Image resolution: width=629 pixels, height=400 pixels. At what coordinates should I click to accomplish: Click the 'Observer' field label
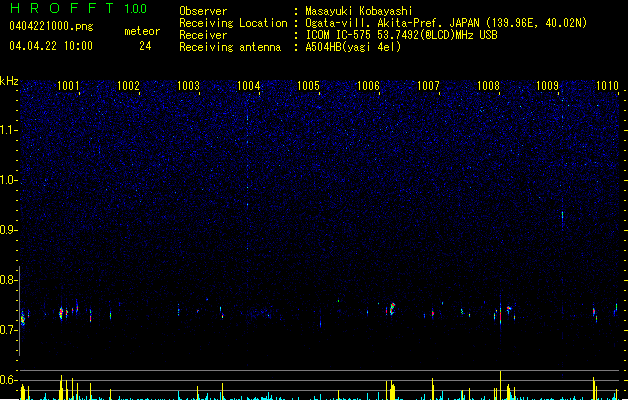tap(203, 11)
